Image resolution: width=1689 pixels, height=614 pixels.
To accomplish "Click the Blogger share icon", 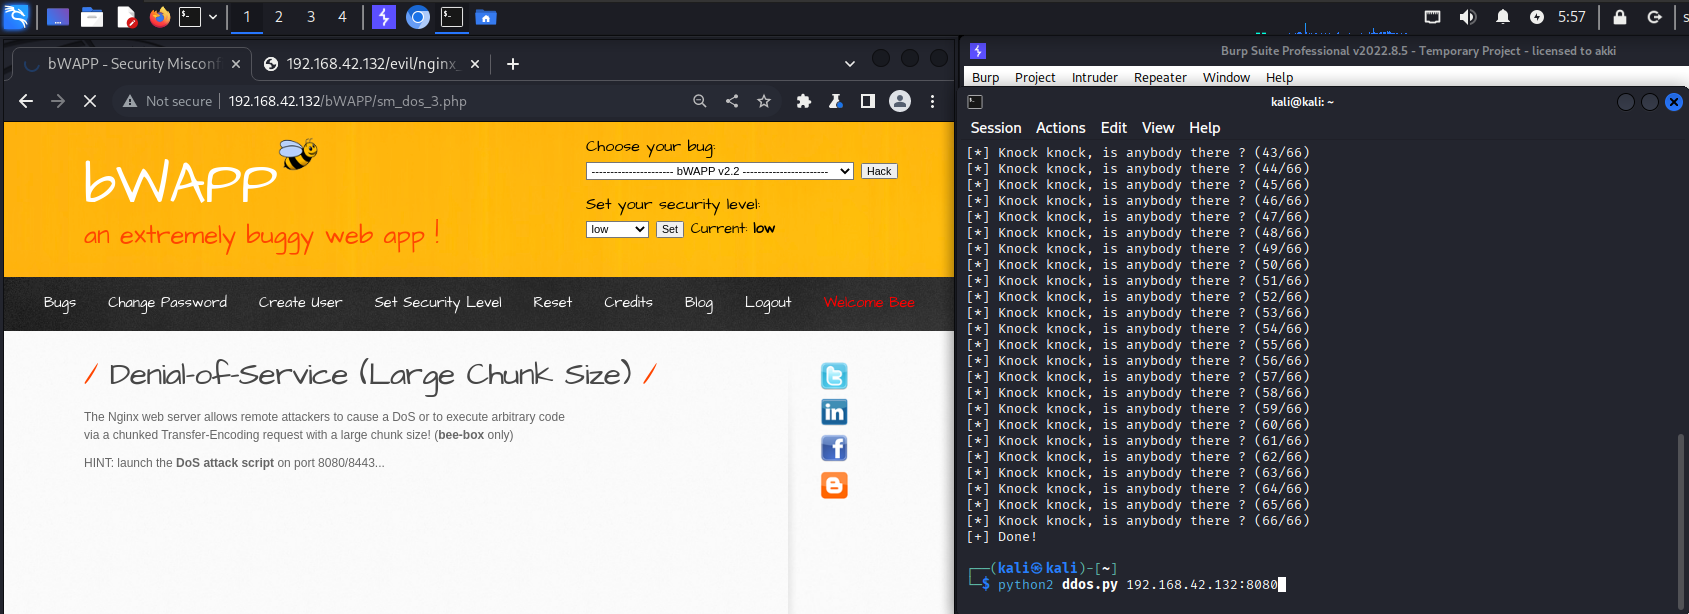I will coord(833,485).
